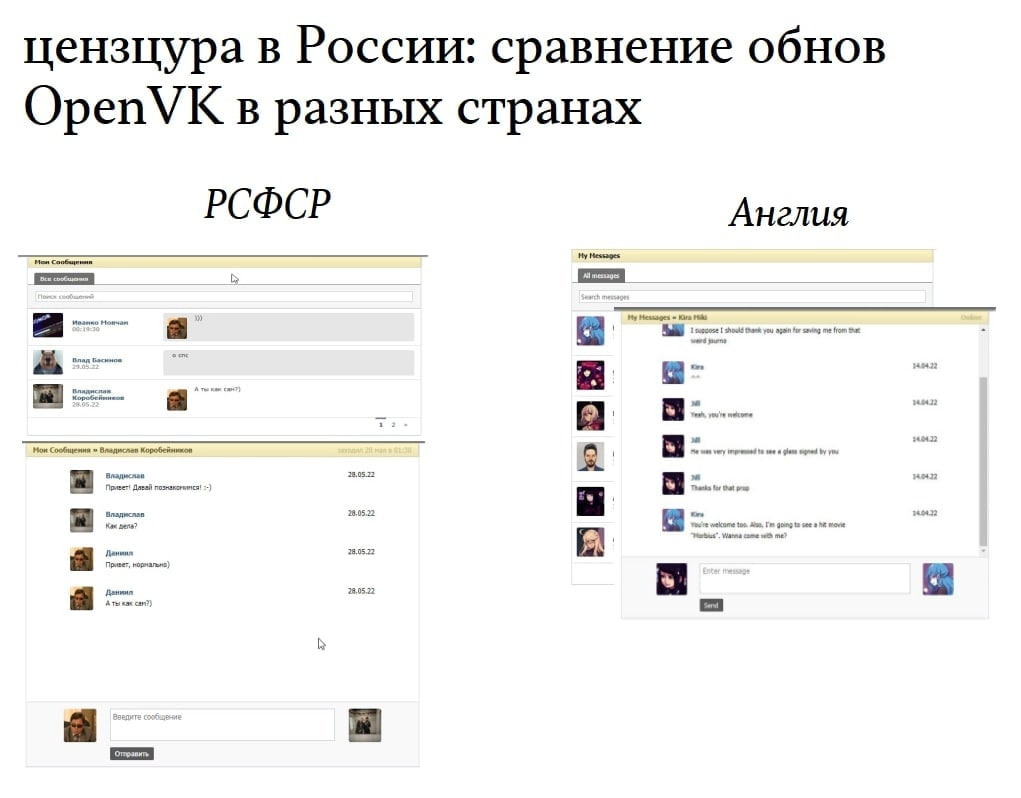Screen dimensions: 1021x798
Task: Open the blonde girl with moon avatar dialog
Action: click(591, 542)
